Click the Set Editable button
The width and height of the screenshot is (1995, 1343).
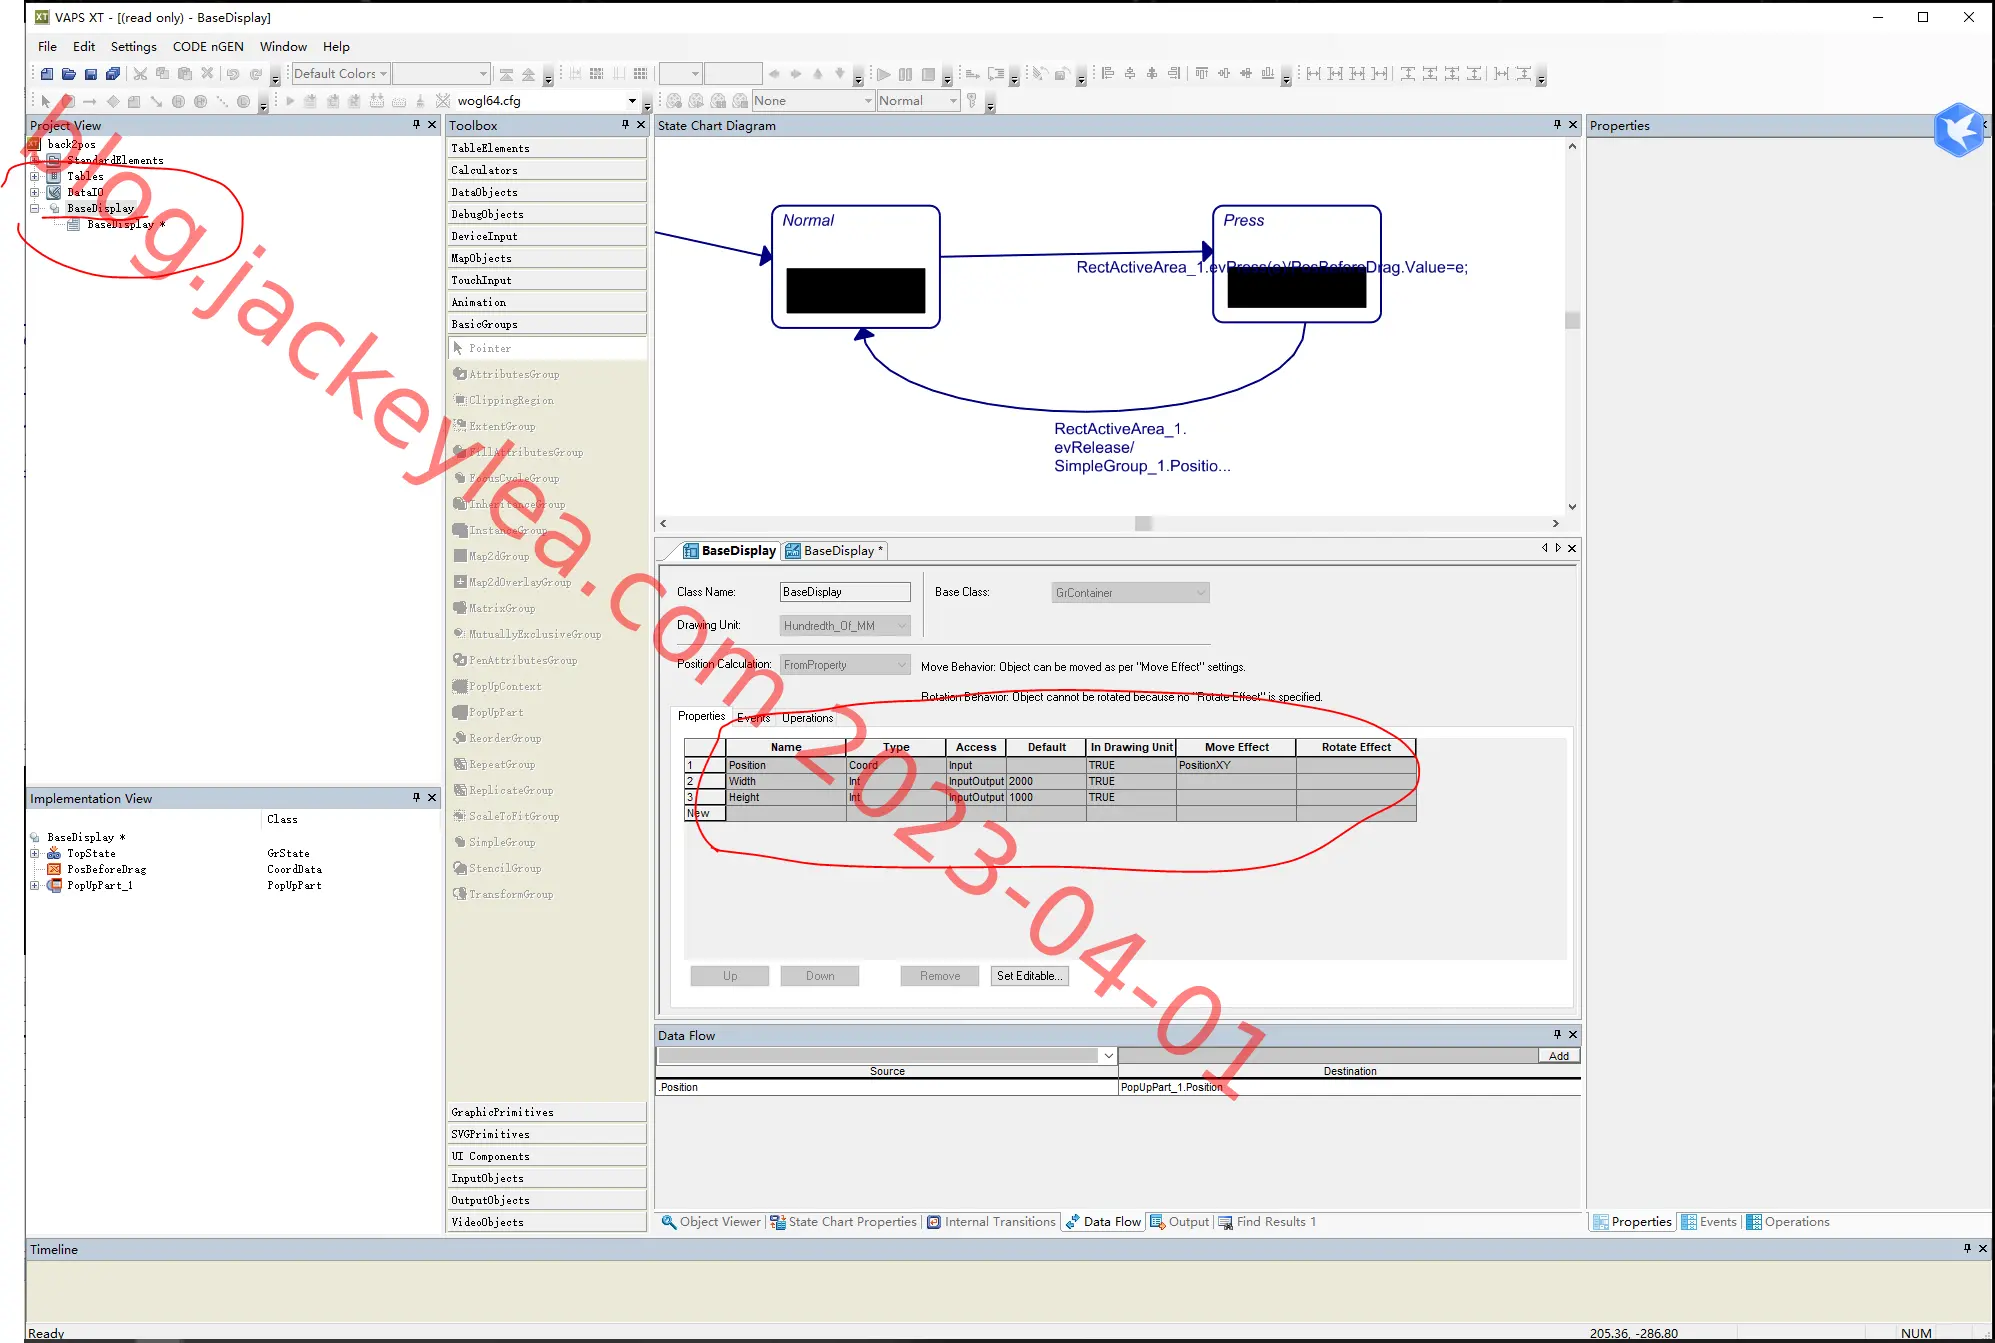(x=1029, y=976)
